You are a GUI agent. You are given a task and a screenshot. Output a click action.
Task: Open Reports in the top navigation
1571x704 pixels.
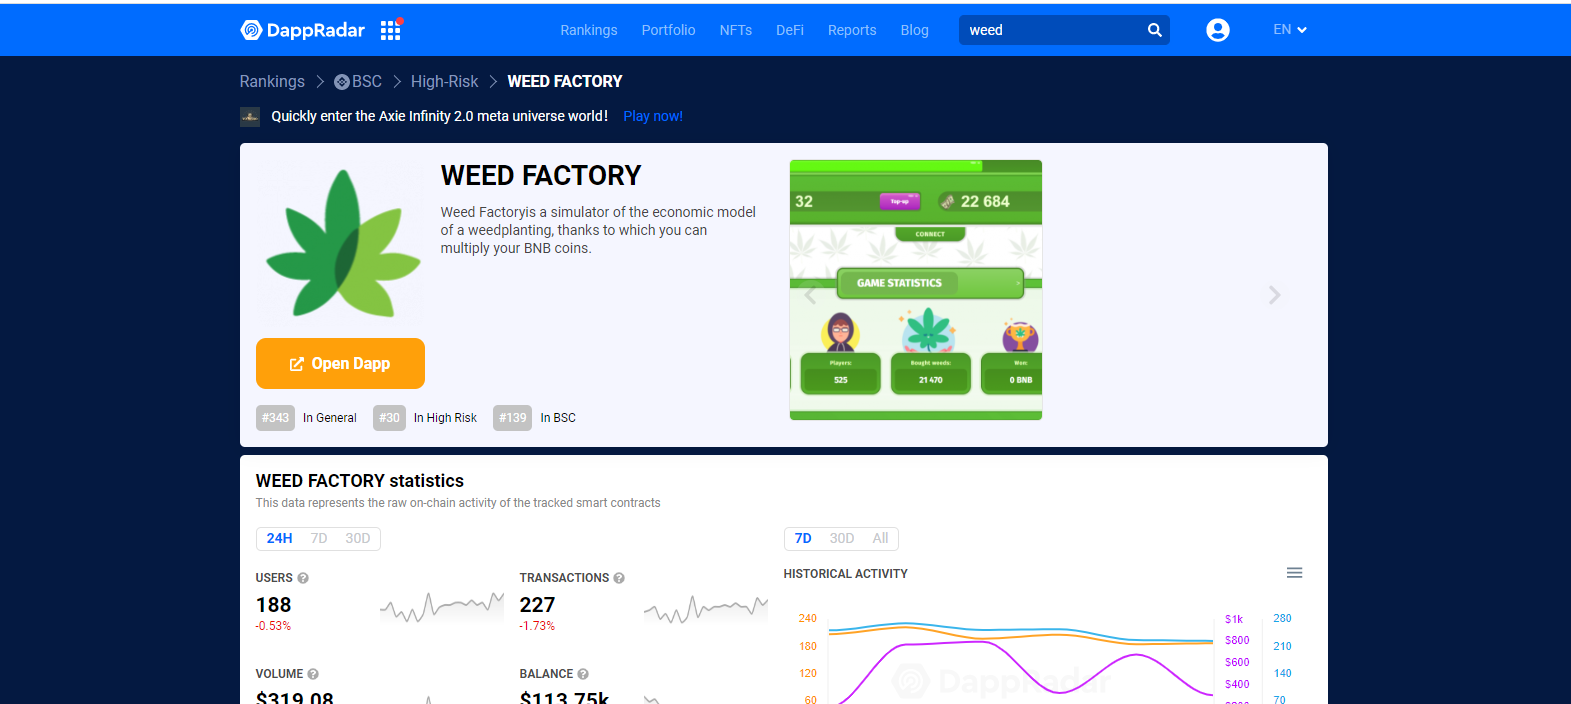(x=852, y=30)
